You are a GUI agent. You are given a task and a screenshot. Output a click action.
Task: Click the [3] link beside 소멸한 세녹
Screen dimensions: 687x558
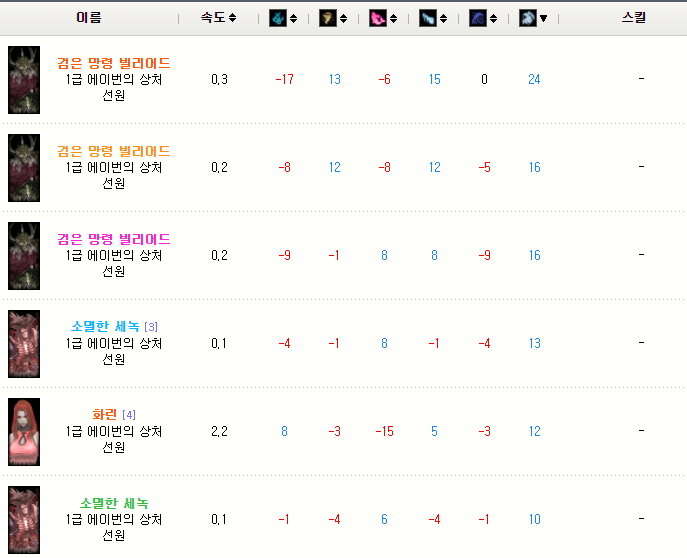pyautogui.click(x=151, y=327)
